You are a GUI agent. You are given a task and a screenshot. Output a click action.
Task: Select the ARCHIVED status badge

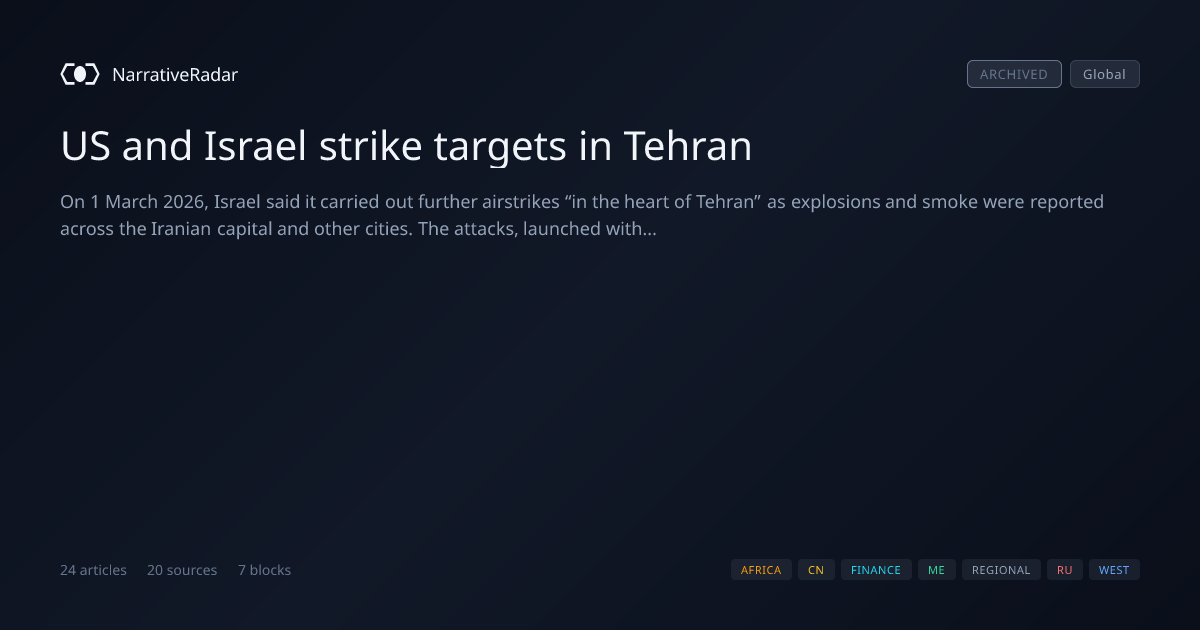[1014, 74]
